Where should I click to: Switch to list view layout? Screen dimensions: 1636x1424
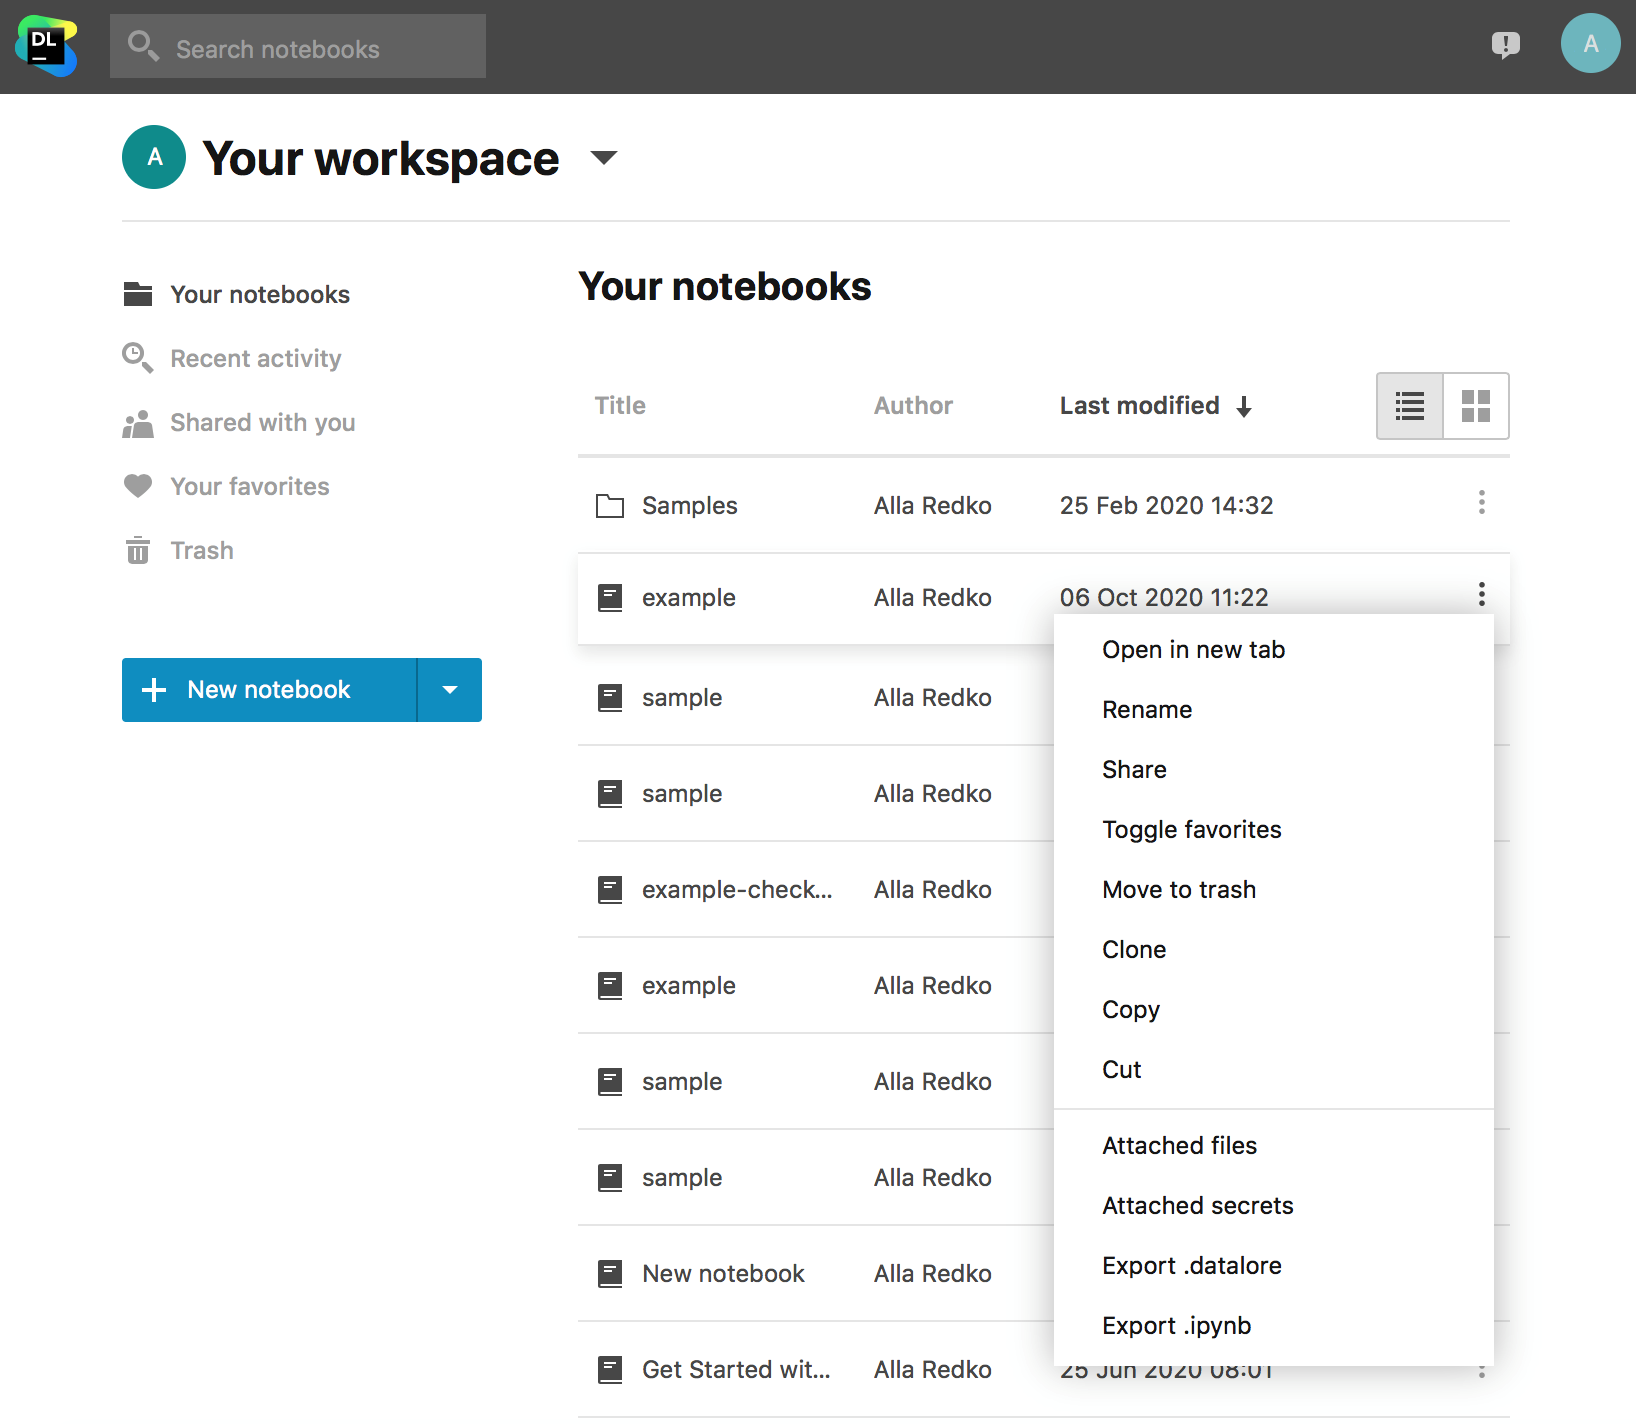1410,406
